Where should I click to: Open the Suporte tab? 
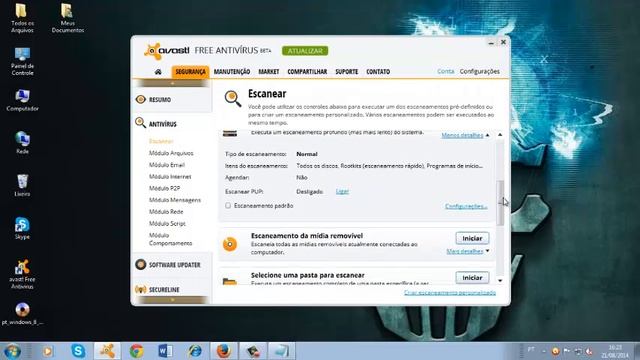coord(347,72)
